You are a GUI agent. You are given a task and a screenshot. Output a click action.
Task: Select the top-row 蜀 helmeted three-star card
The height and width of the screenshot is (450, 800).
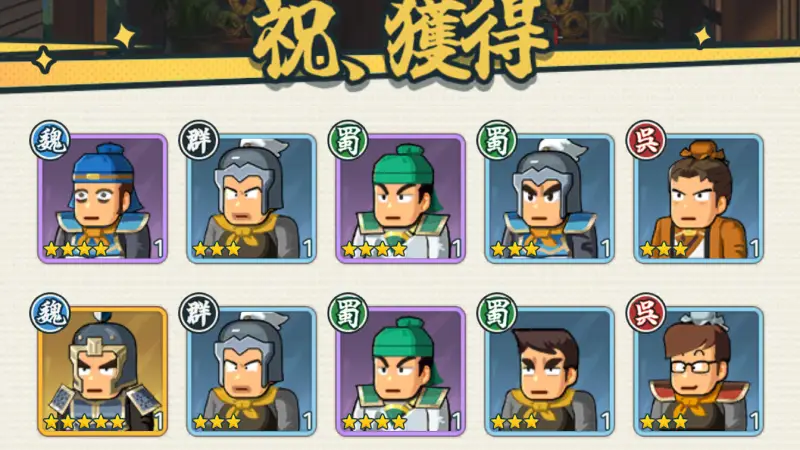pyautogui.click(x=549, y=198)
